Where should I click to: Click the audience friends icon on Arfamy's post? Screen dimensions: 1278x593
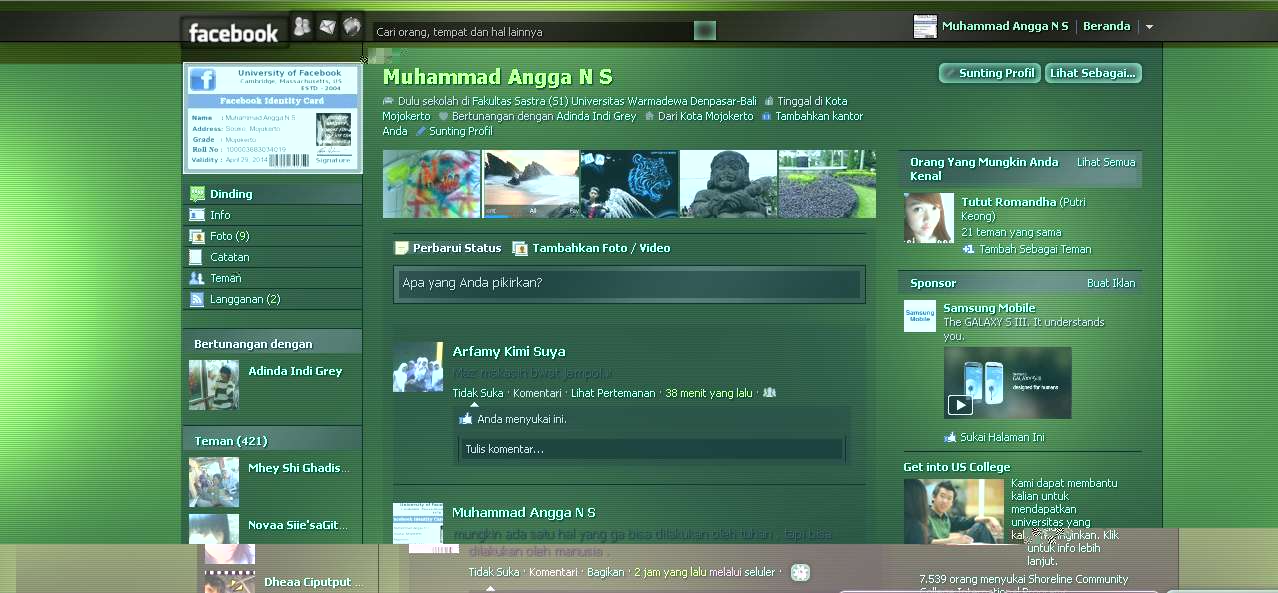[x=769, y=393]
